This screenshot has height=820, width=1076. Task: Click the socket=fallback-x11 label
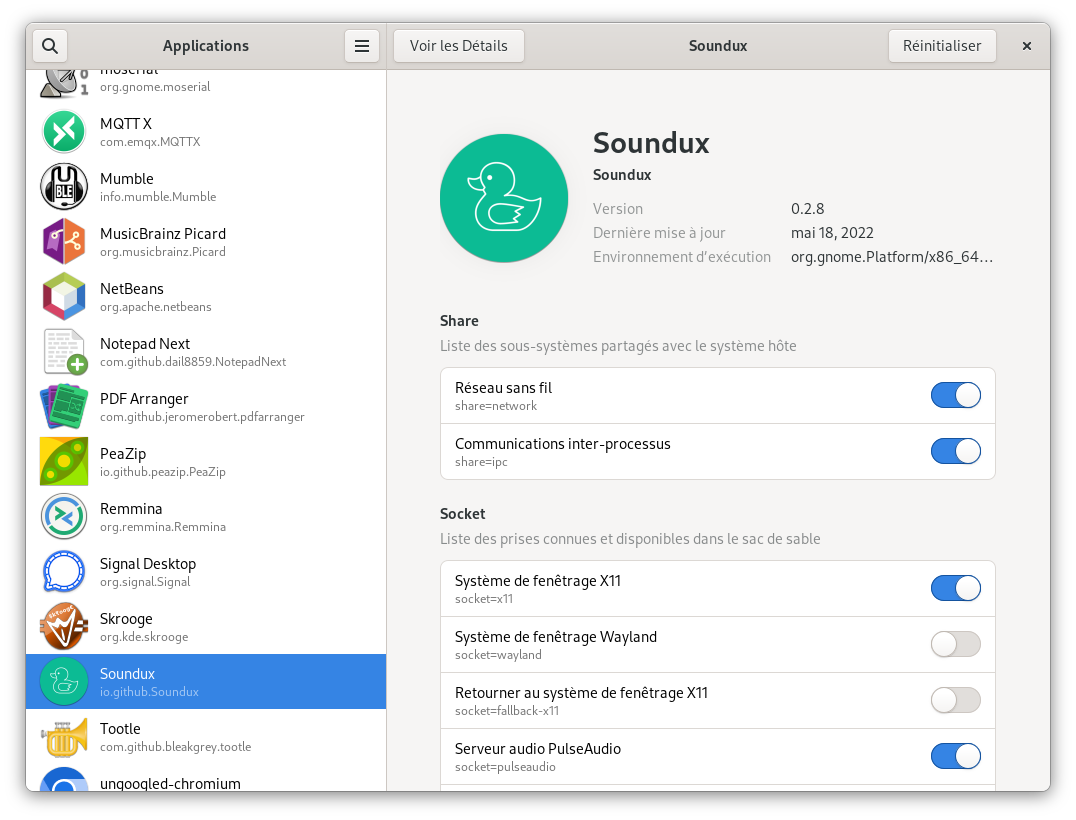[x=507, y=711]
